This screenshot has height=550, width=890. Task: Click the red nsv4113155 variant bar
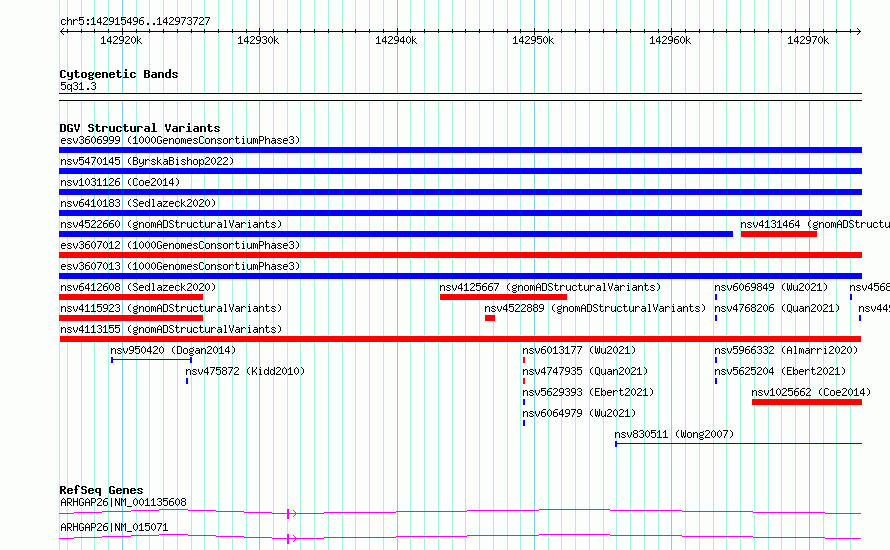click(460, 339)
